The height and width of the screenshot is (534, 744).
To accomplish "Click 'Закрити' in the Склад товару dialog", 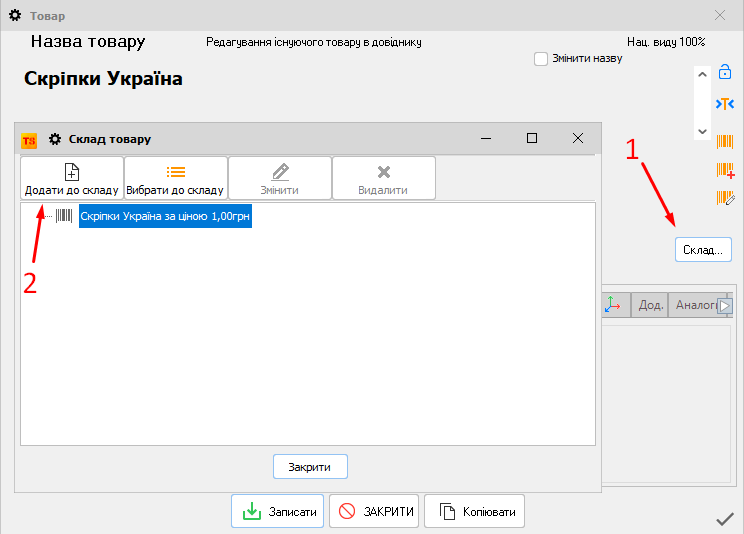I will point(310,467).
